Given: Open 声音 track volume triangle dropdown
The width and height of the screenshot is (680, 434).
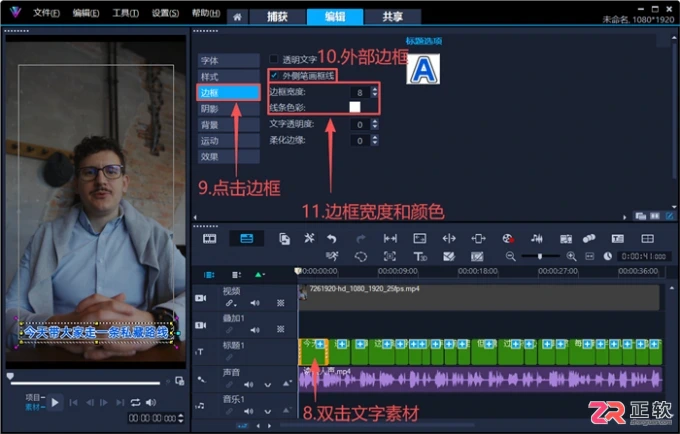Looking at the screenshot, I should click(286, 384).
